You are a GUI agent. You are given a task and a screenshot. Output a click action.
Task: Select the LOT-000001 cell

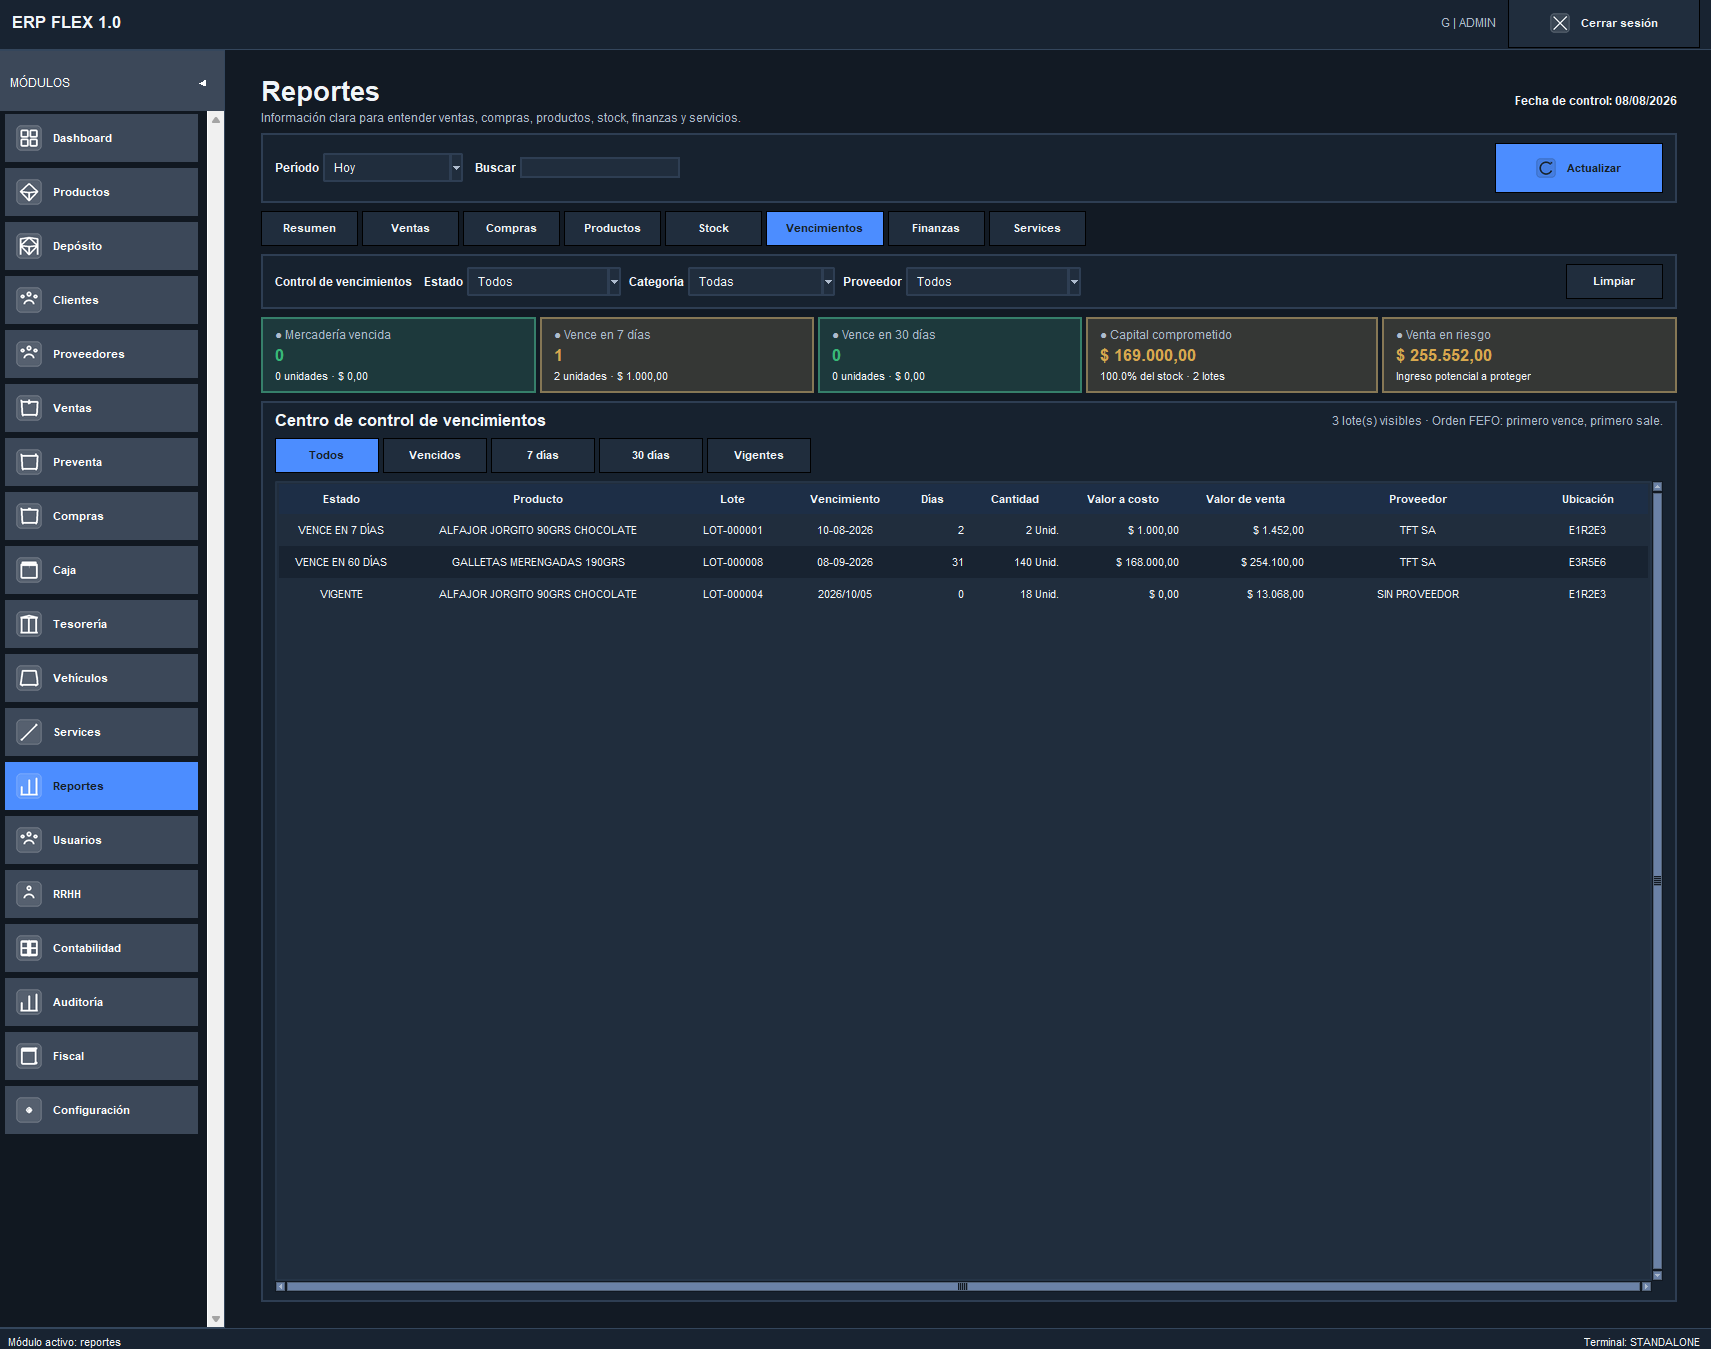coord(733,530)
